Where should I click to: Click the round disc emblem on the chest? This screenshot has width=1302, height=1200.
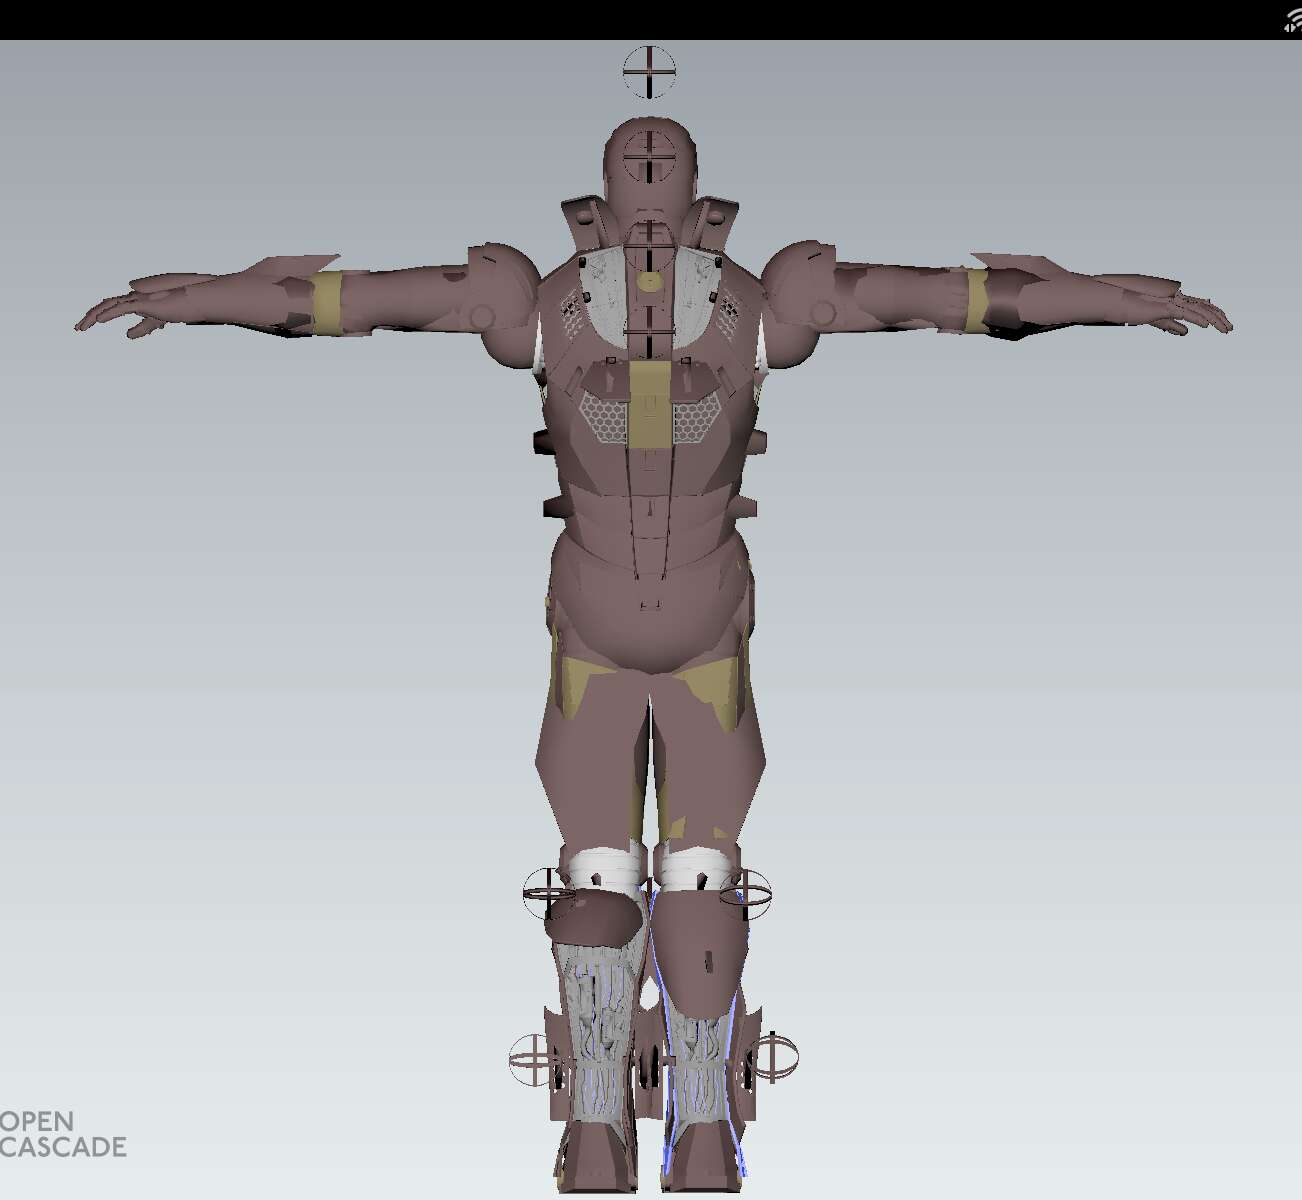pos(650,280)
